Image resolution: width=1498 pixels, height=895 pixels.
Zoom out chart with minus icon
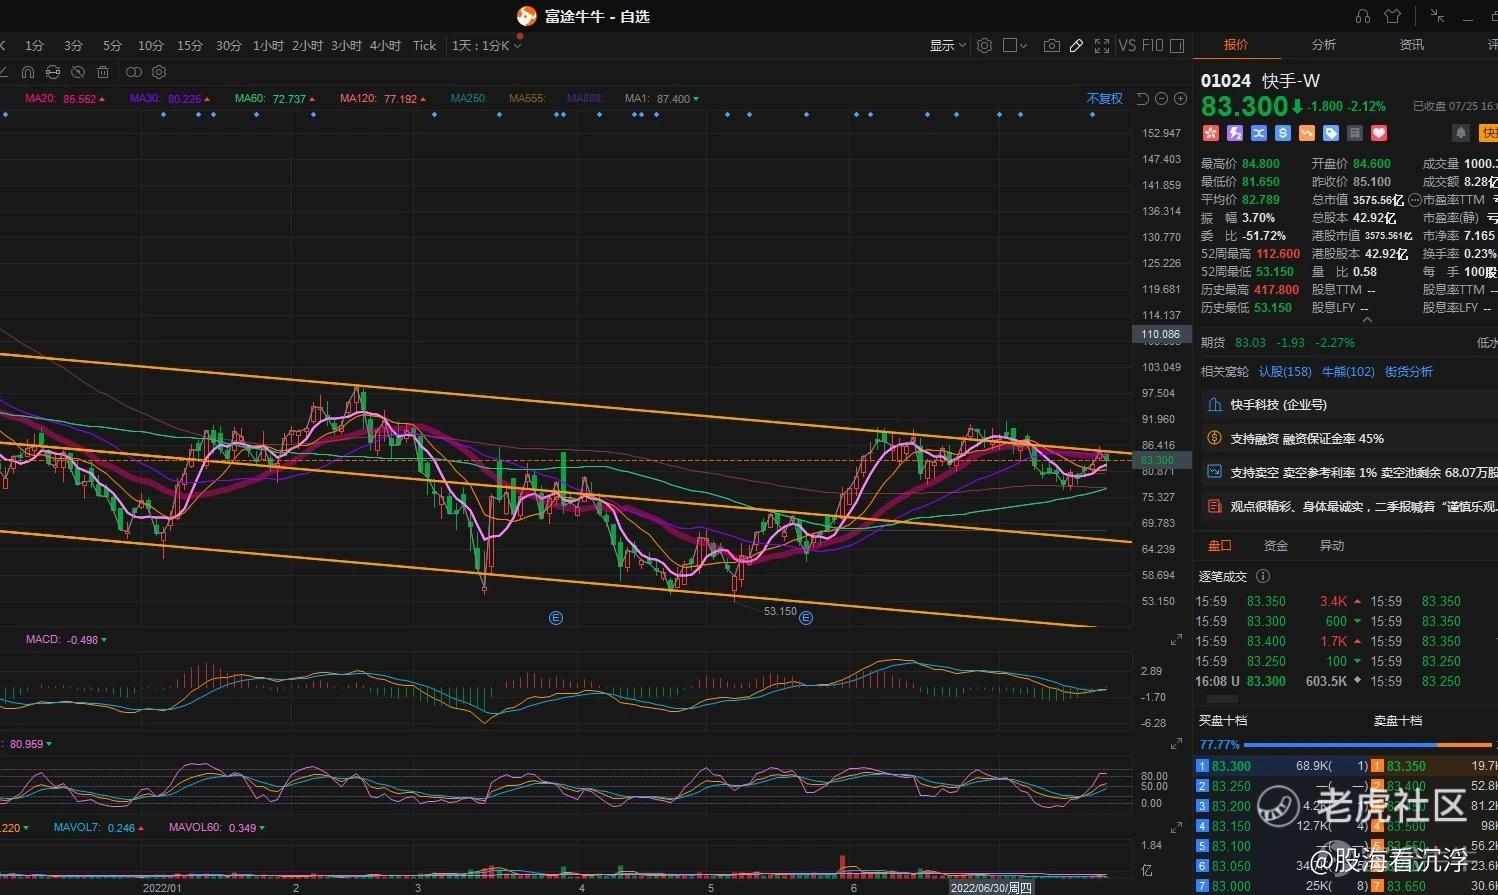click(x=1161, y=98)
